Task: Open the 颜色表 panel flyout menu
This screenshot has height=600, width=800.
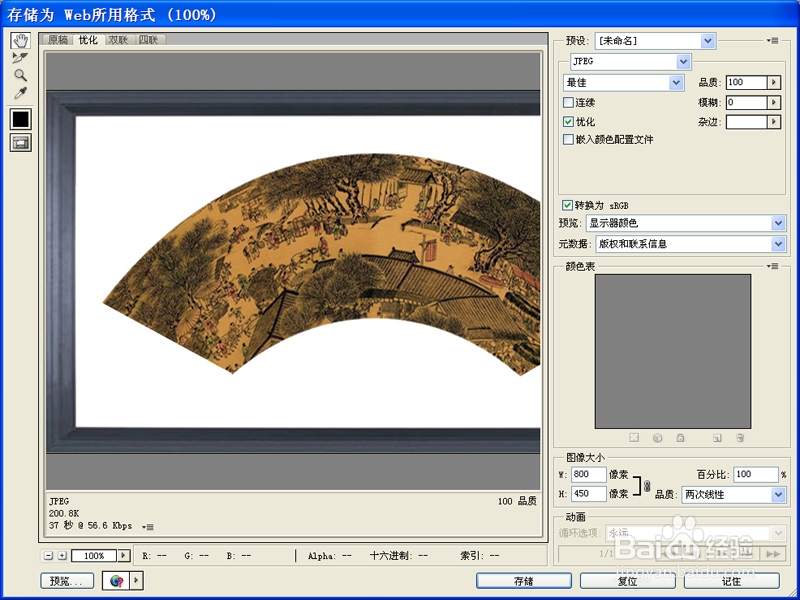Action: tap(773, 266)
